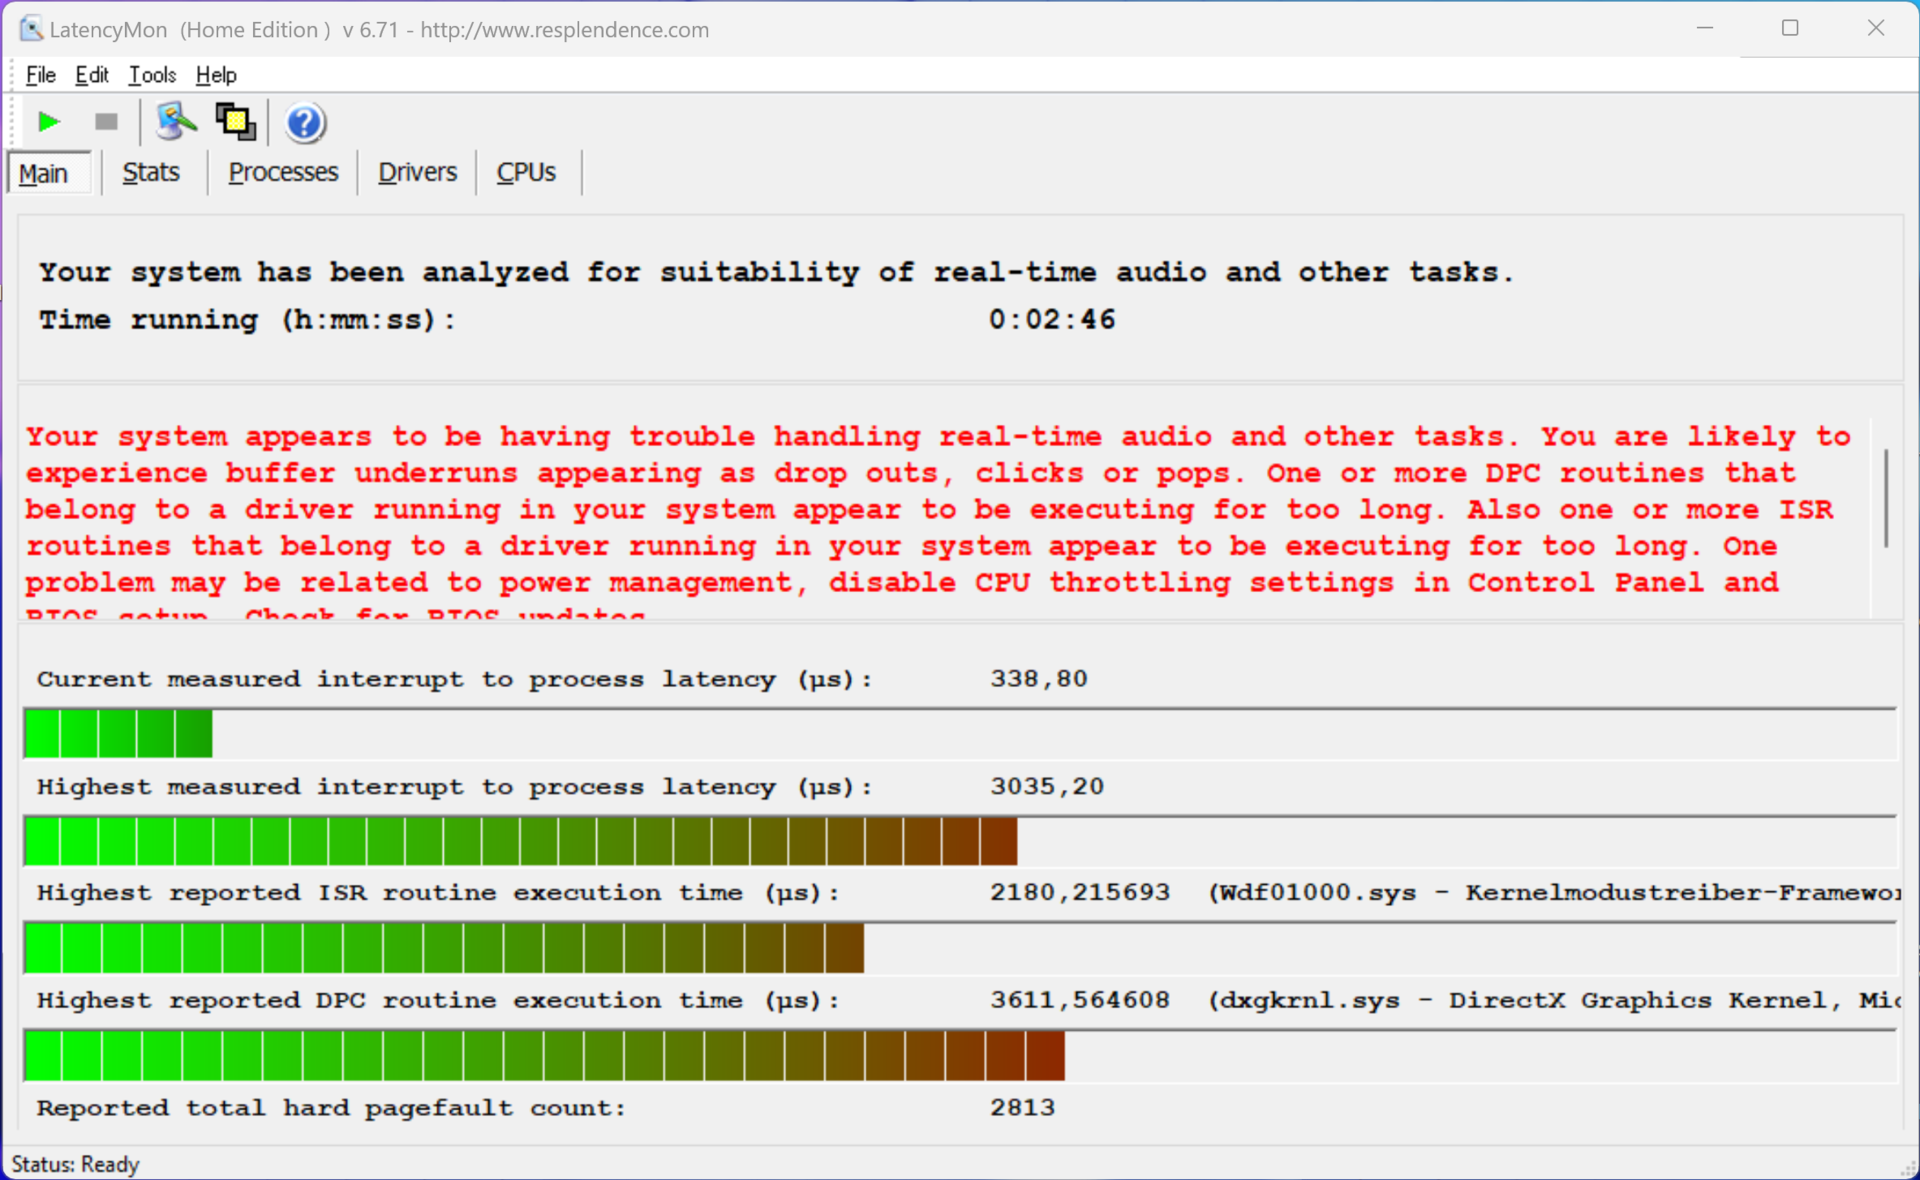
Task: Maximize the LatencyMon window
Action: point(1790,28)
